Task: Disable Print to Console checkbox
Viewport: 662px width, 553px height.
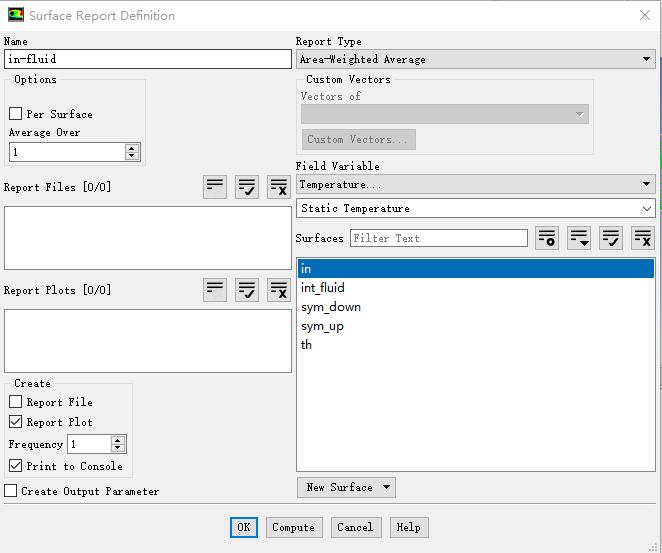Action: point(16,465)
